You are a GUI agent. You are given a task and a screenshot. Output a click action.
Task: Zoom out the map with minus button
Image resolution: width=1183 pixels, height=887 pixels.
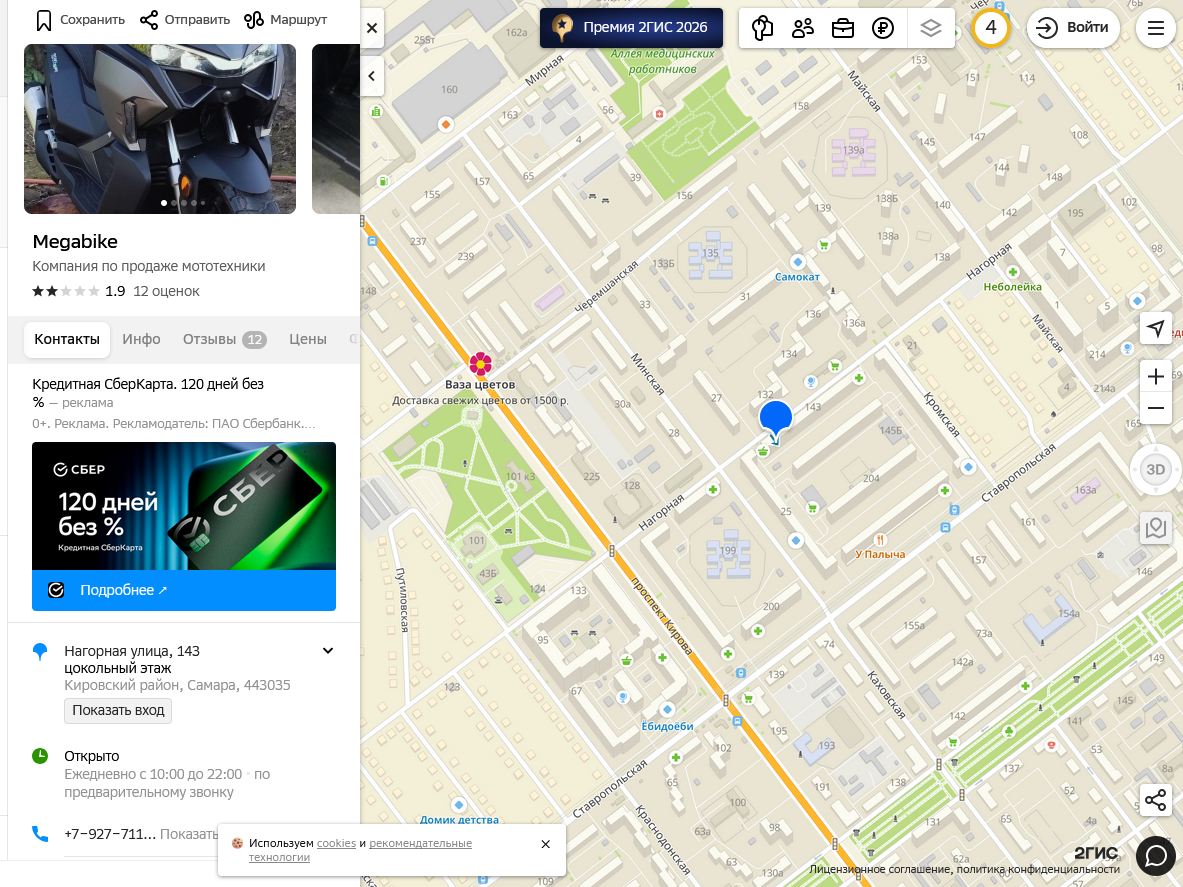1155,408
